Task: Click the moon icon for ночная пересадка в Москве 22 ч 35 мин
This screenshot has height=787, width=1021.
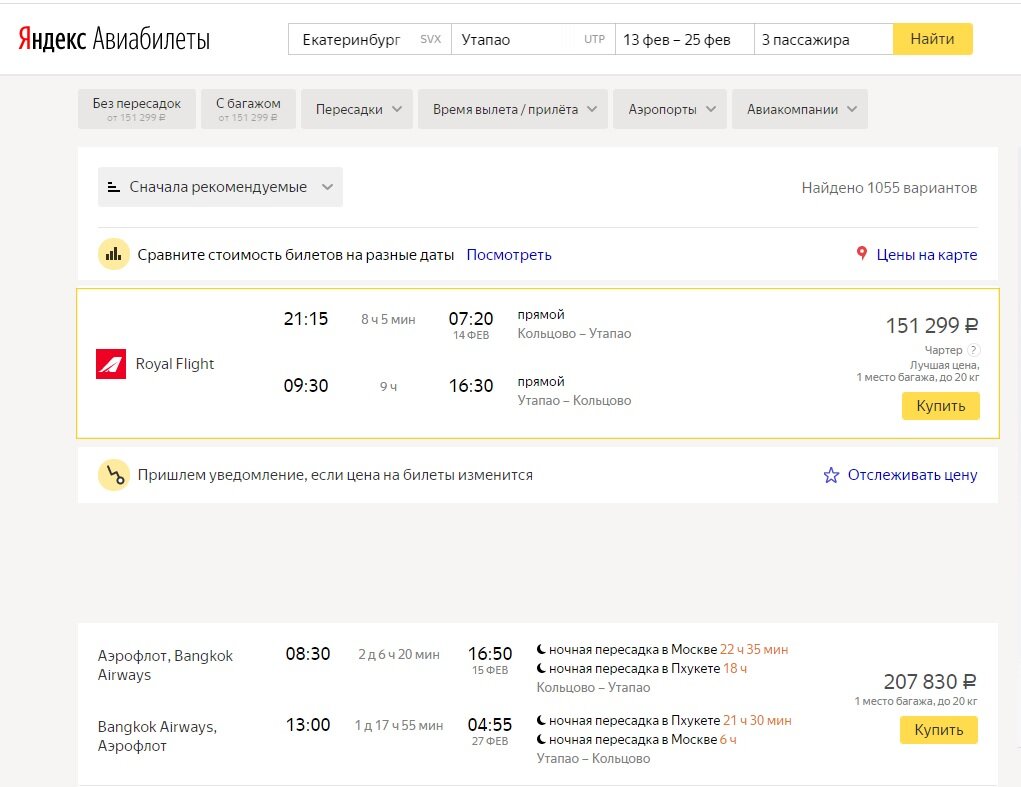Action: [x=541, y=649]
